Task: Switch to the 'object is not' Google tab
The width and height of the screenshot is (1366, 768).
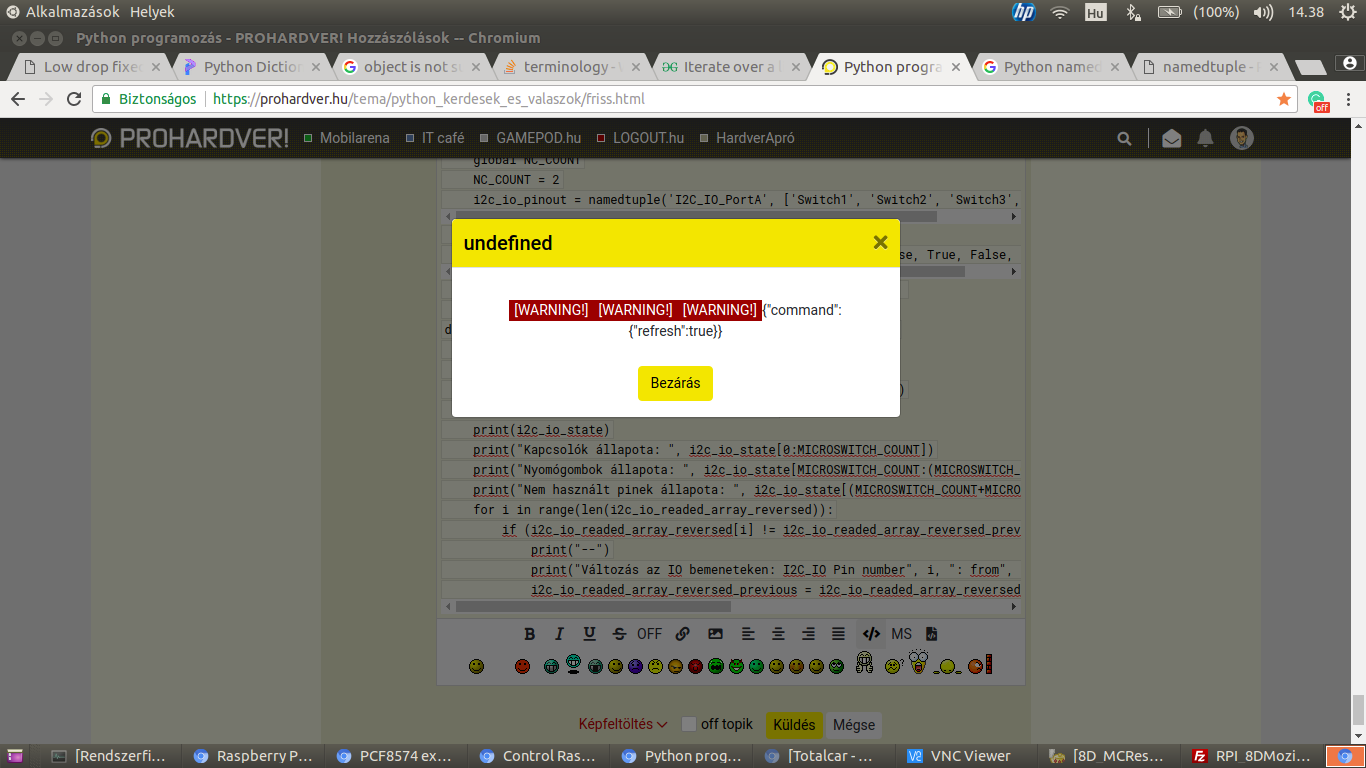Action: (x=411, y=67)
